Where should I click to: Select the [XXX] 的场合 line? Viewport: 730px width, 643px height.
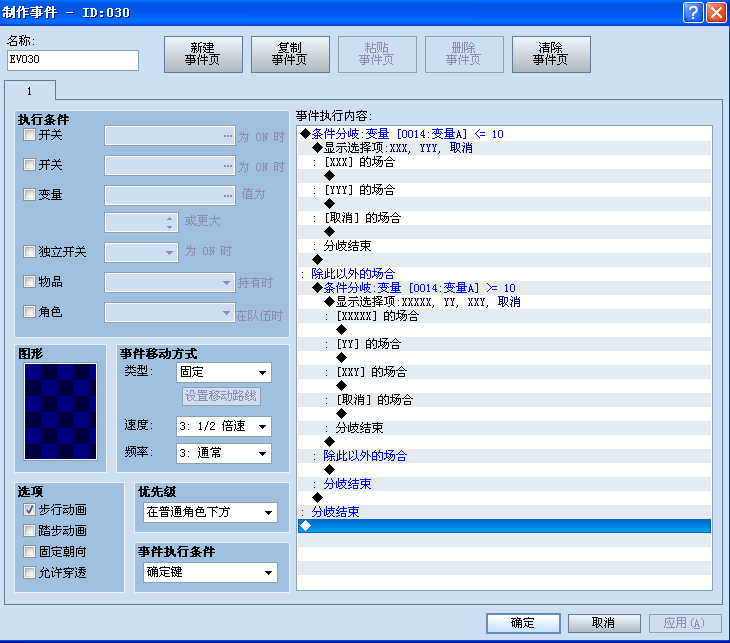(x=504, y=162)
